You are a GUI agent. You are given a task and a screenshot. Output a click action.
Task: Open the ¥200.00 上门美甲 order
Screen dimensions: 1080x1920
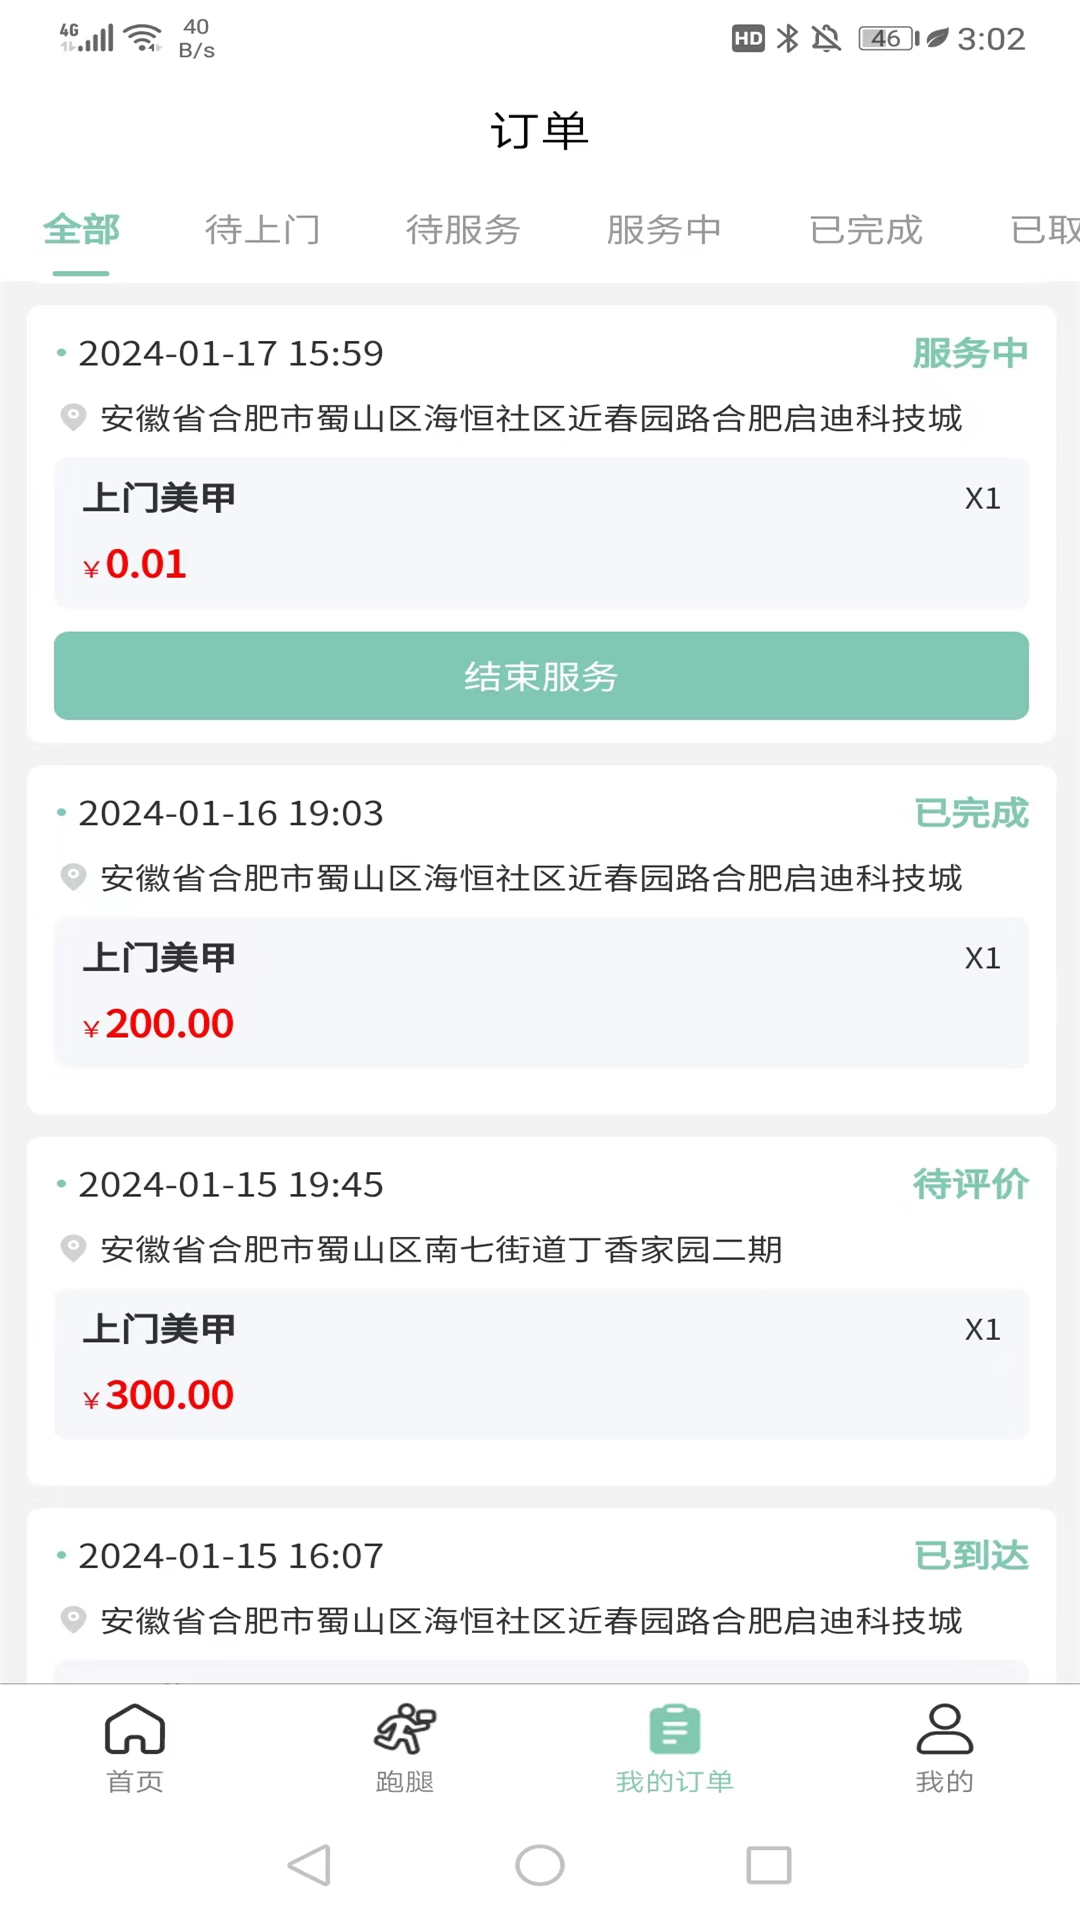[541, 992]
